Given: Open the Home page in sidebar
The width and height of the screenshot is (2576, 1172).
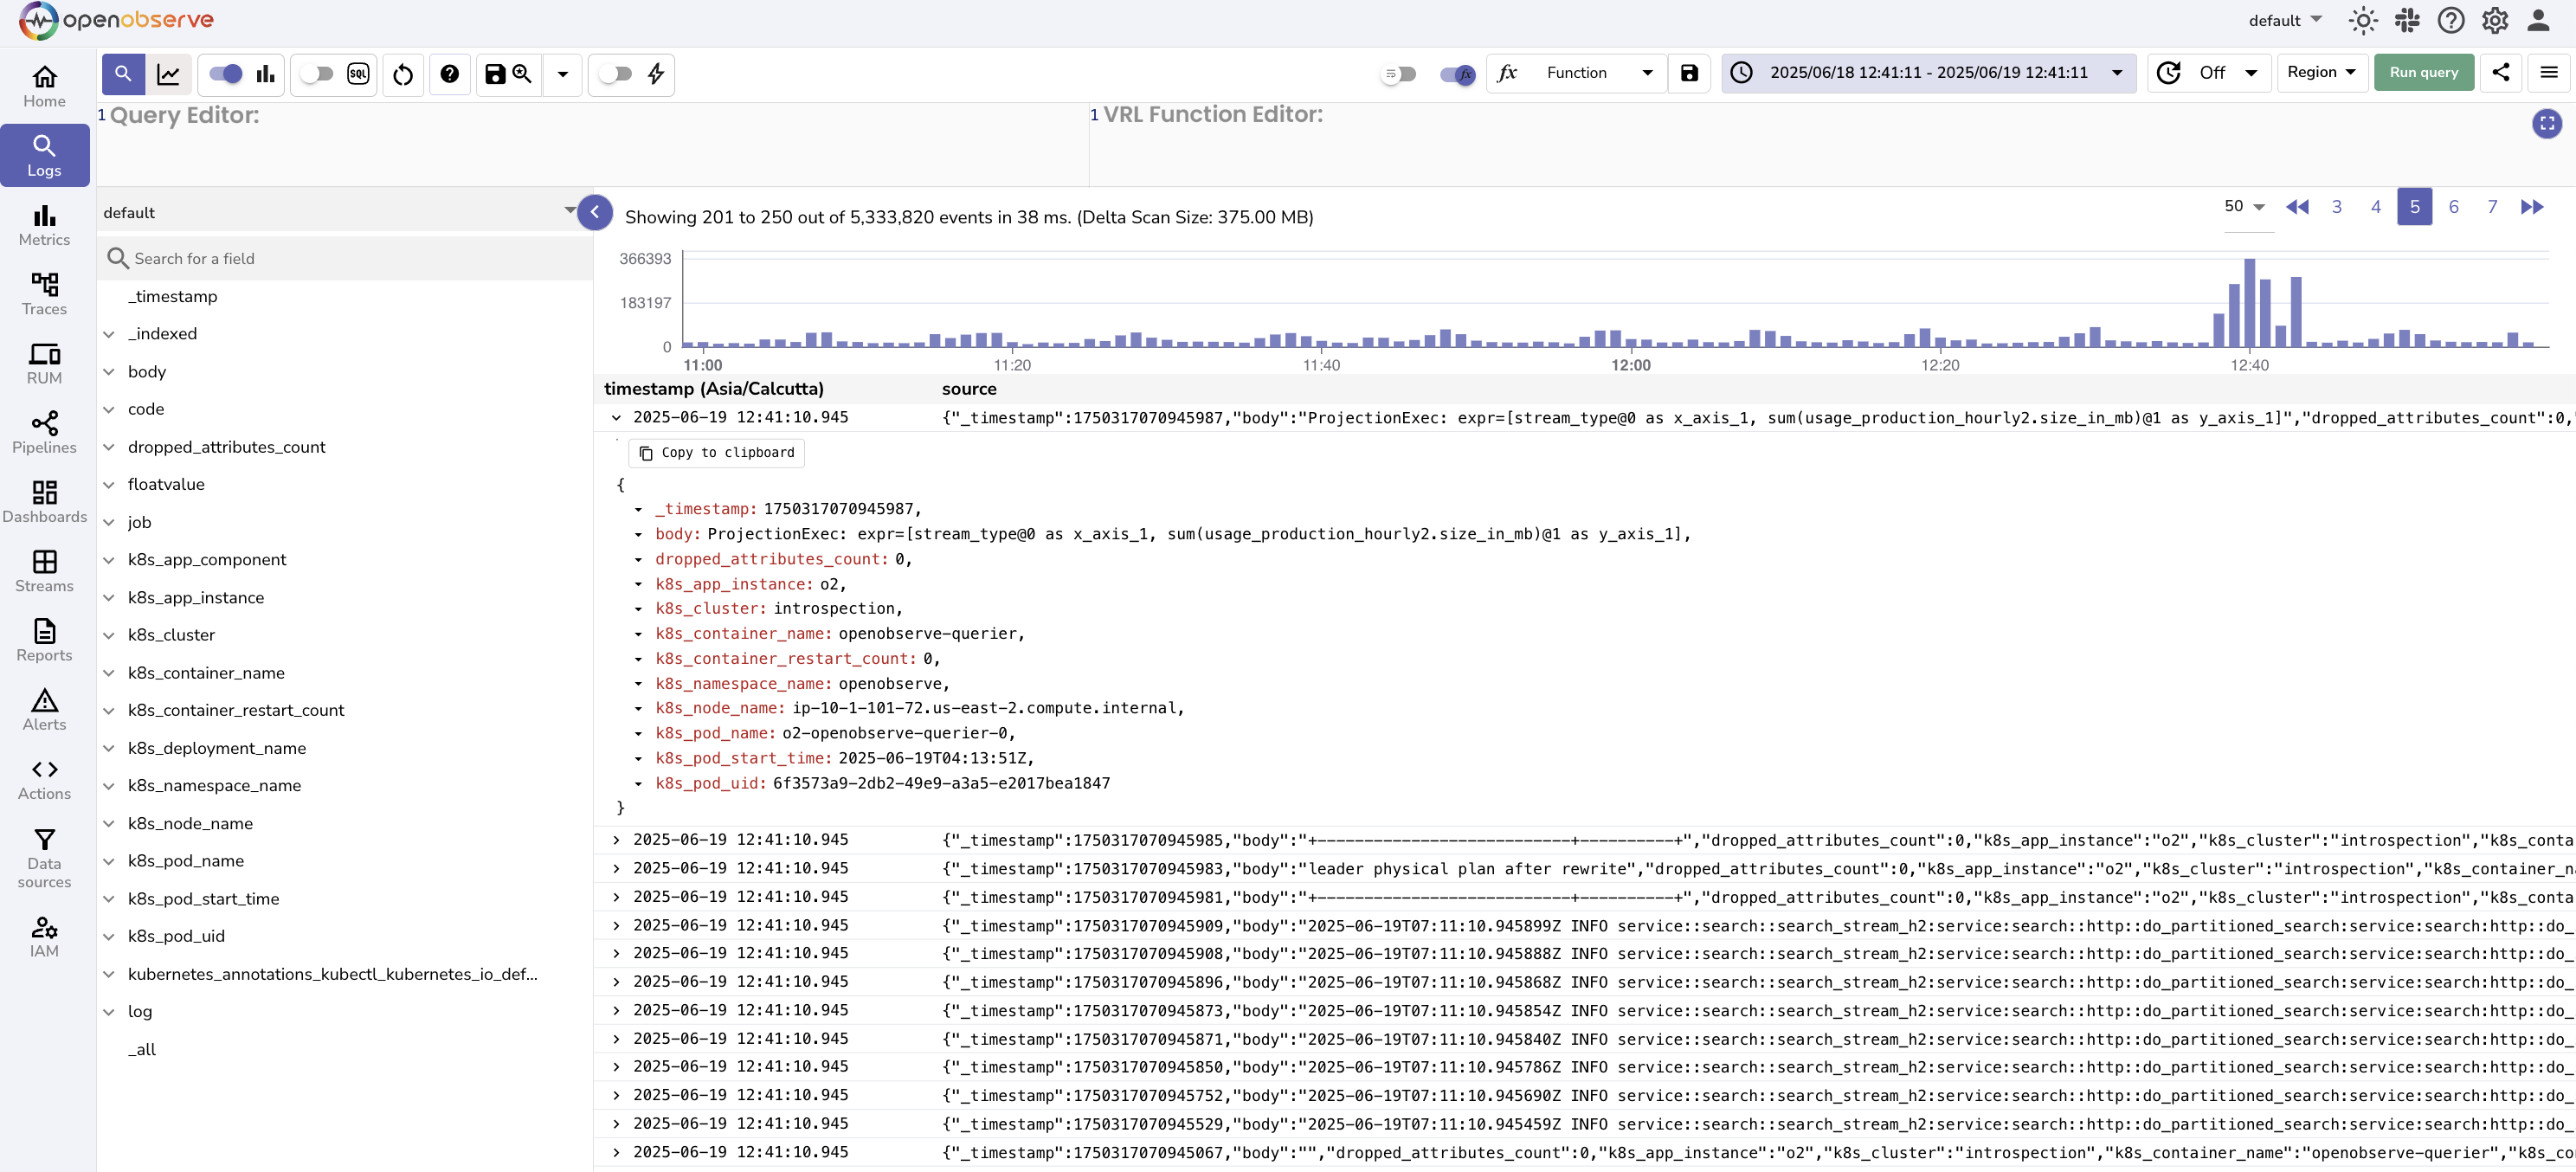Looking at the screenshot, I should (x=44, y=86).
